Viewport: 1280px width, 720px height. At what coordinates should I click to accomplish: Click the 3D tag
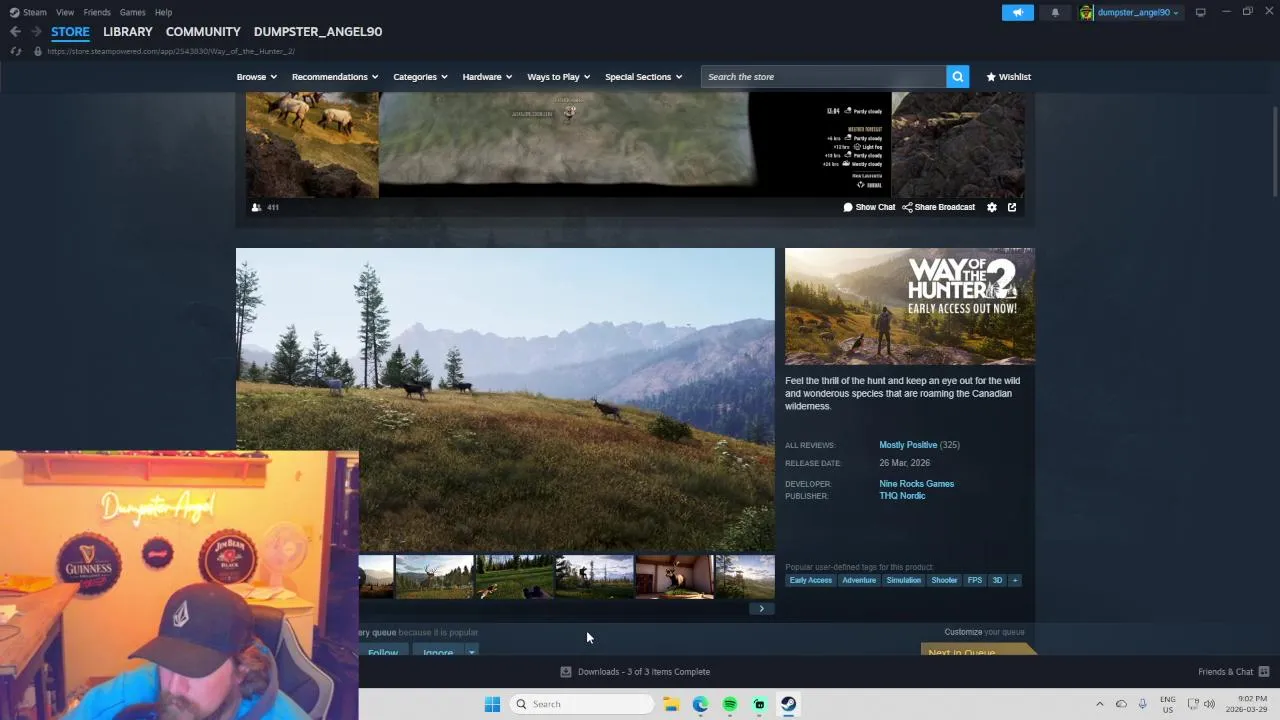pyautogui.click(x=997, y=580)
